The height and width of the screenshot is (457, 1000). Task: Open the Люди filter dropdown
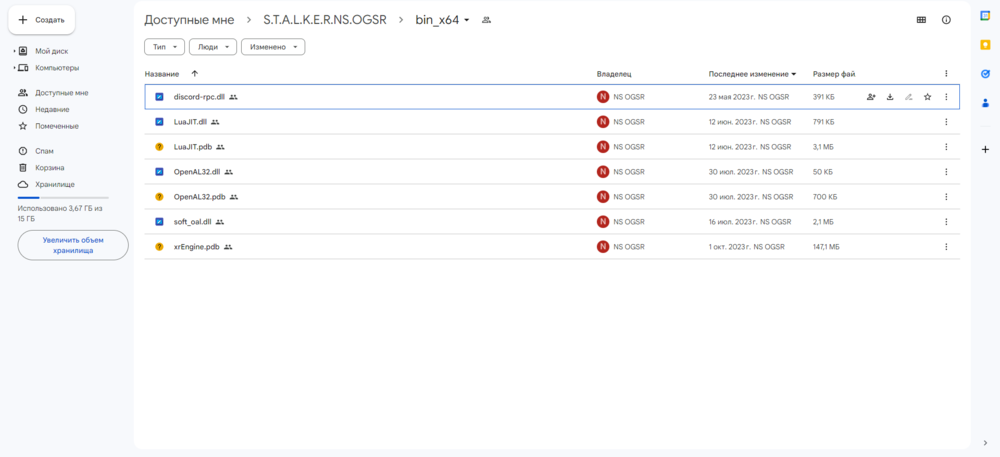tap(213, 47)
